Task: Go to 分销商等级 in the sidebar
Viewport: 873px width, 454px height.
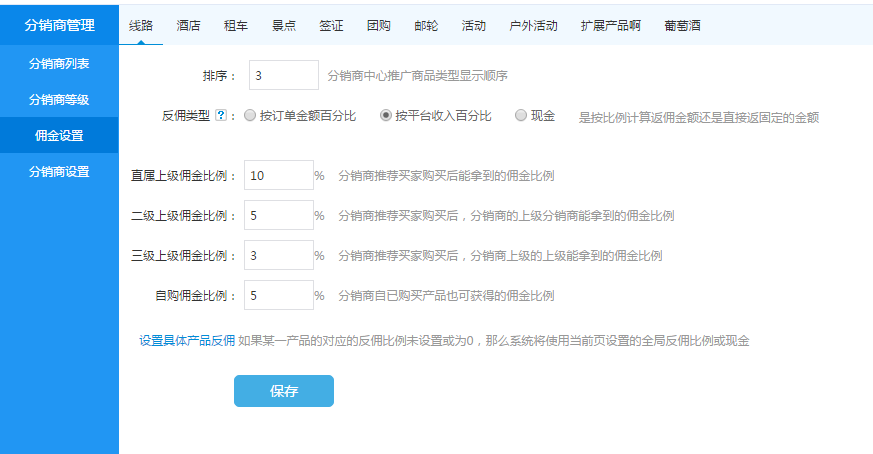Action: click(x=59, y=100)
